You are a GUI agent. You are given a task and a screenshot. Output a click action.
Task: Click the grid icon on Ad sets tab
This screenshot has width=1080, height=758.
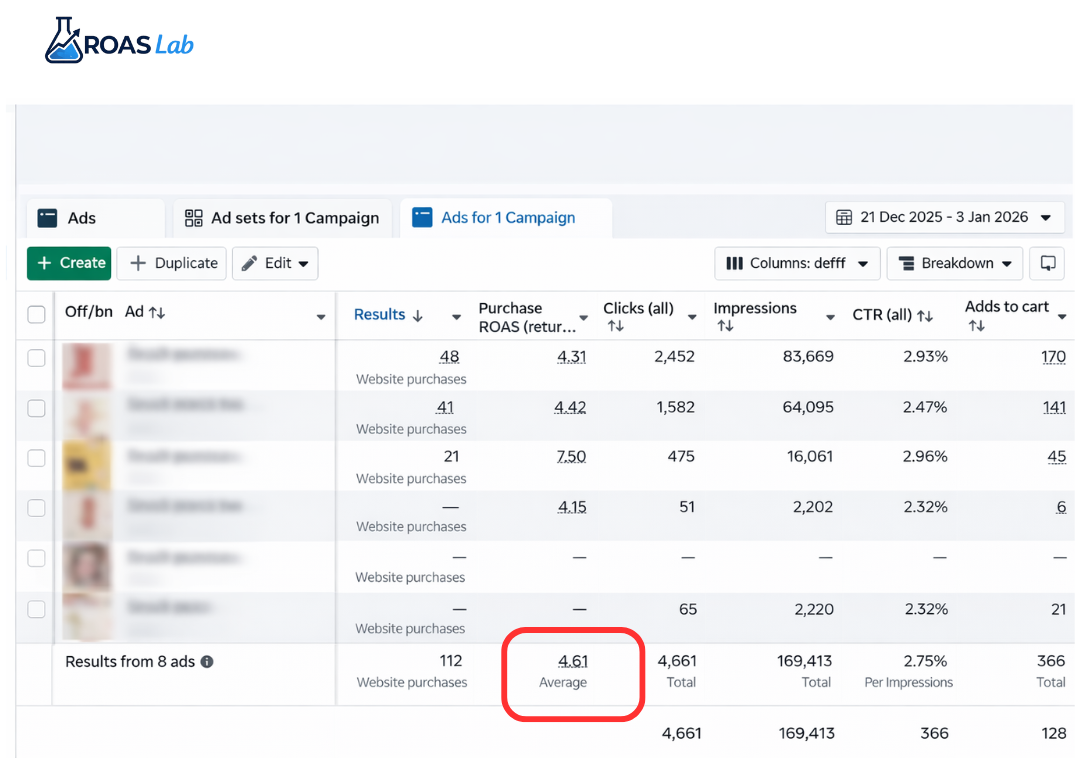tap(193, 217)
